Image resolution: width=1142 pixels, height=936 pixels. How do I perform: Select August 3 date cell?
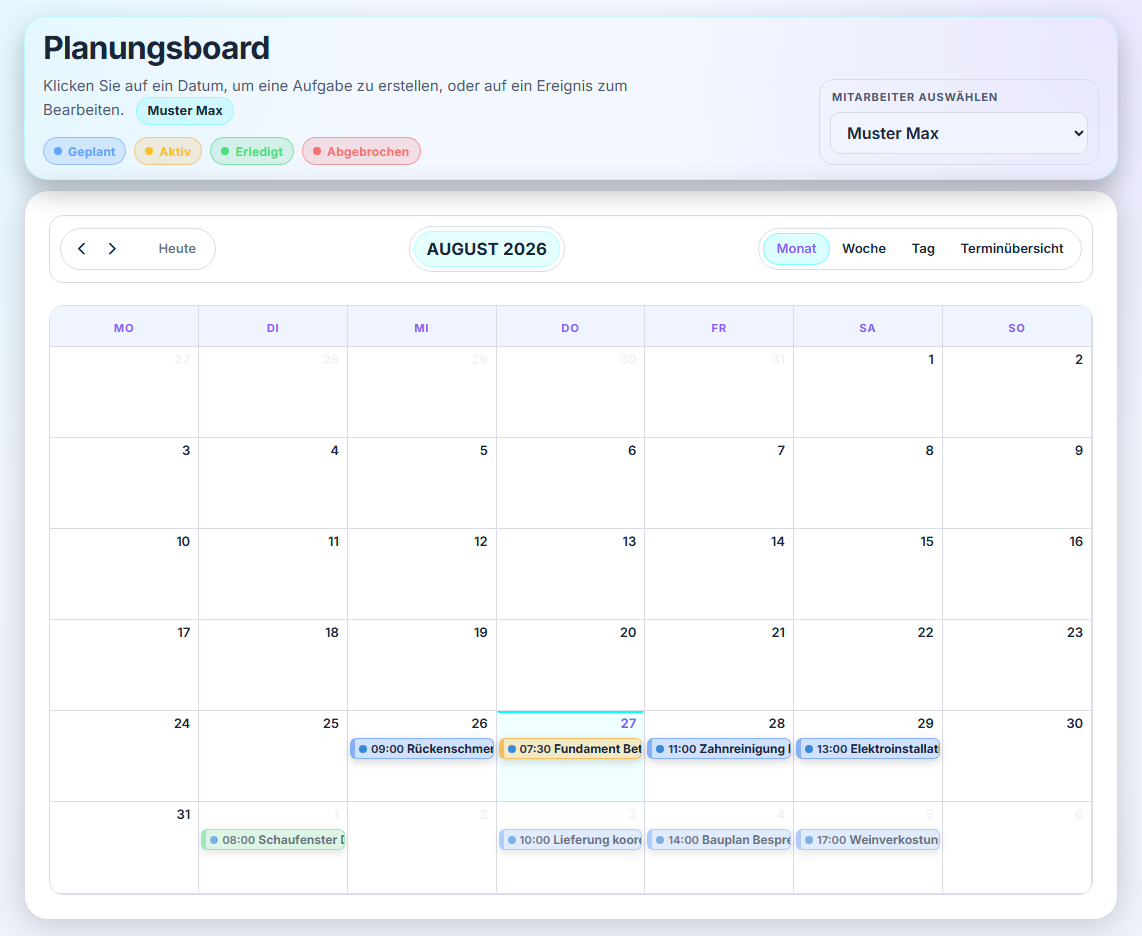pos(124,483)
